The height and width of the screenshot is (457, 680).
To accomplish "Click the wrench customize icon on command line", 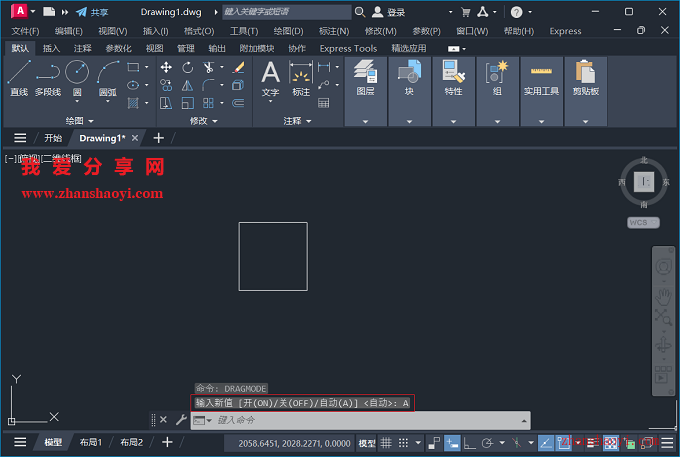I will (181, 420).
